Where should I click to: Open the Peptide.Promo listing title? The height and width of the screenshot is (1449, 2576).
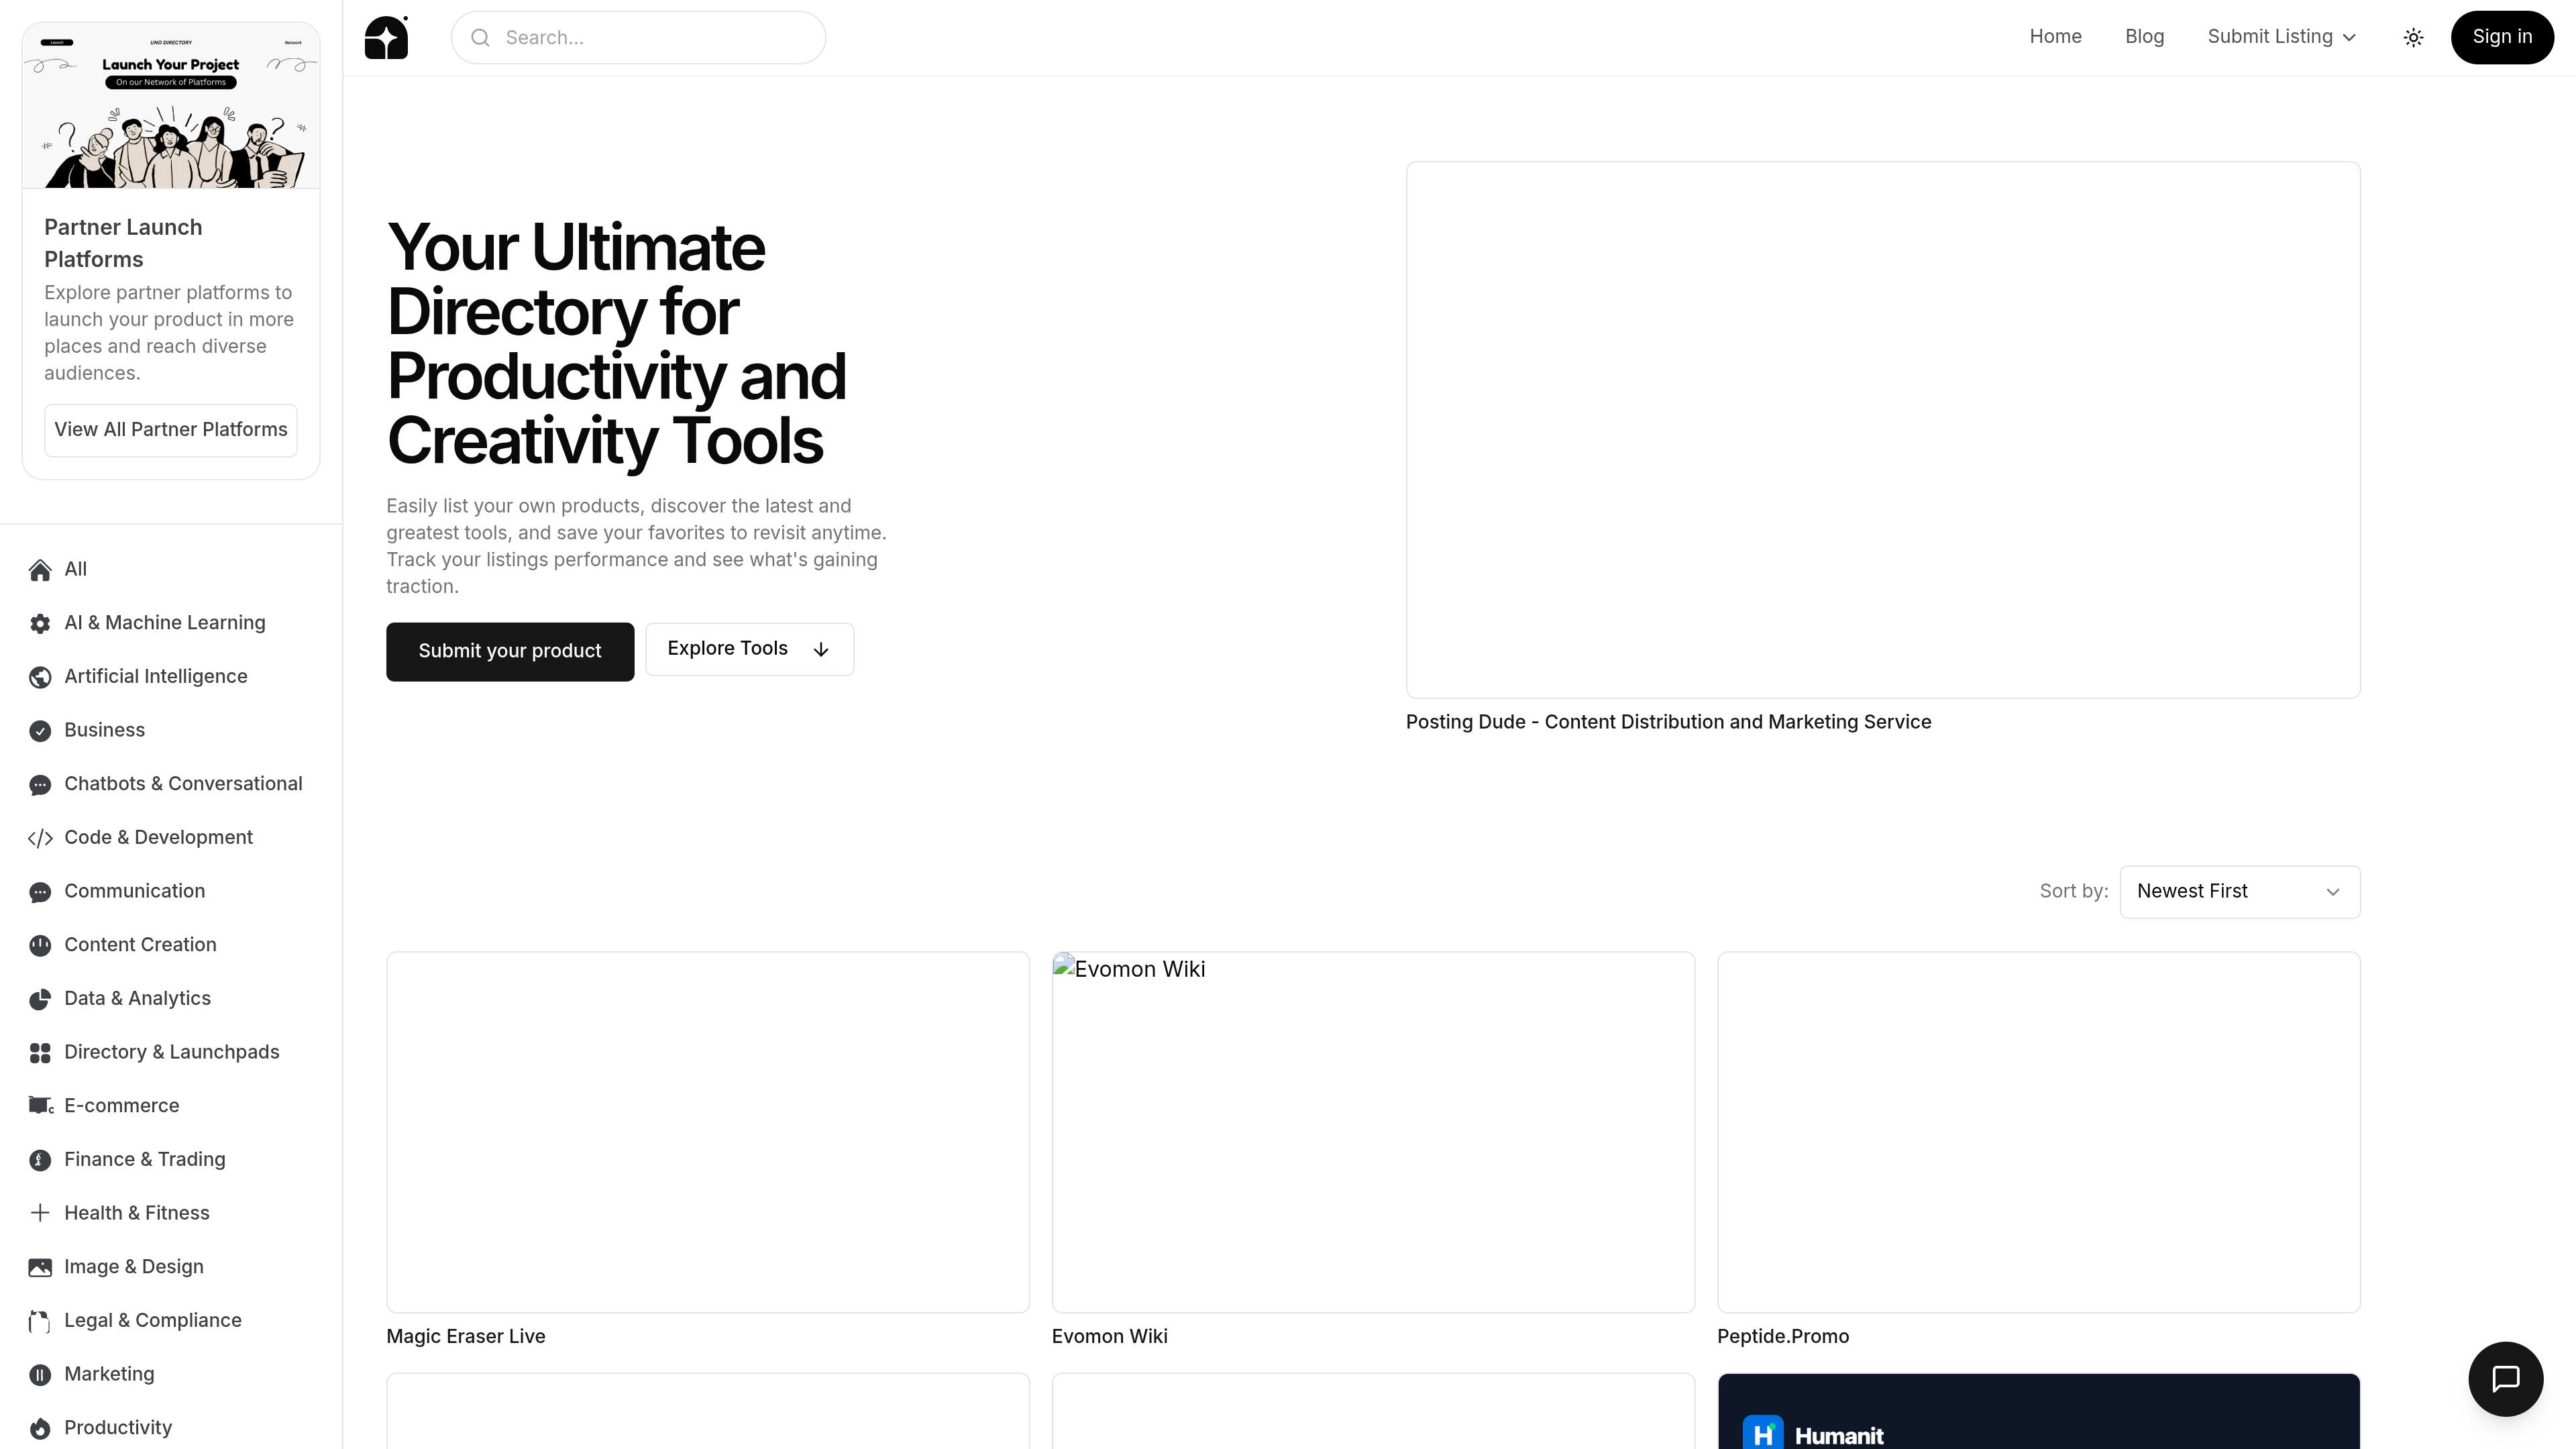[1783, 1337]
